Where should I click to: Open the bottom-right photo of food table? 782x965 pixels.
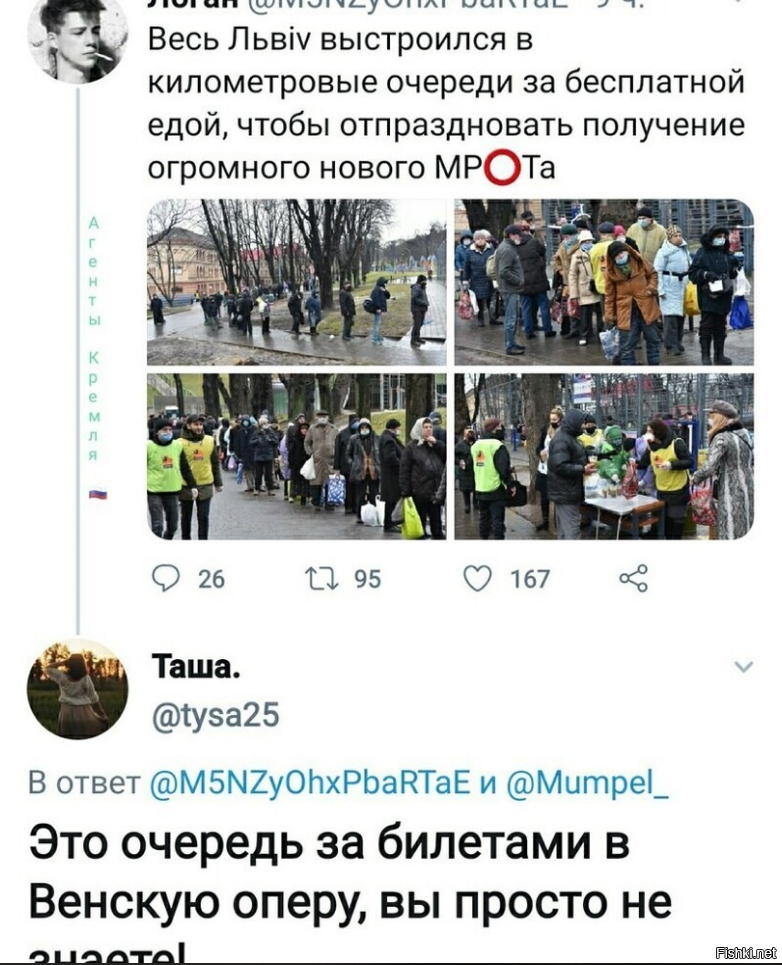[x=604, y=456]
